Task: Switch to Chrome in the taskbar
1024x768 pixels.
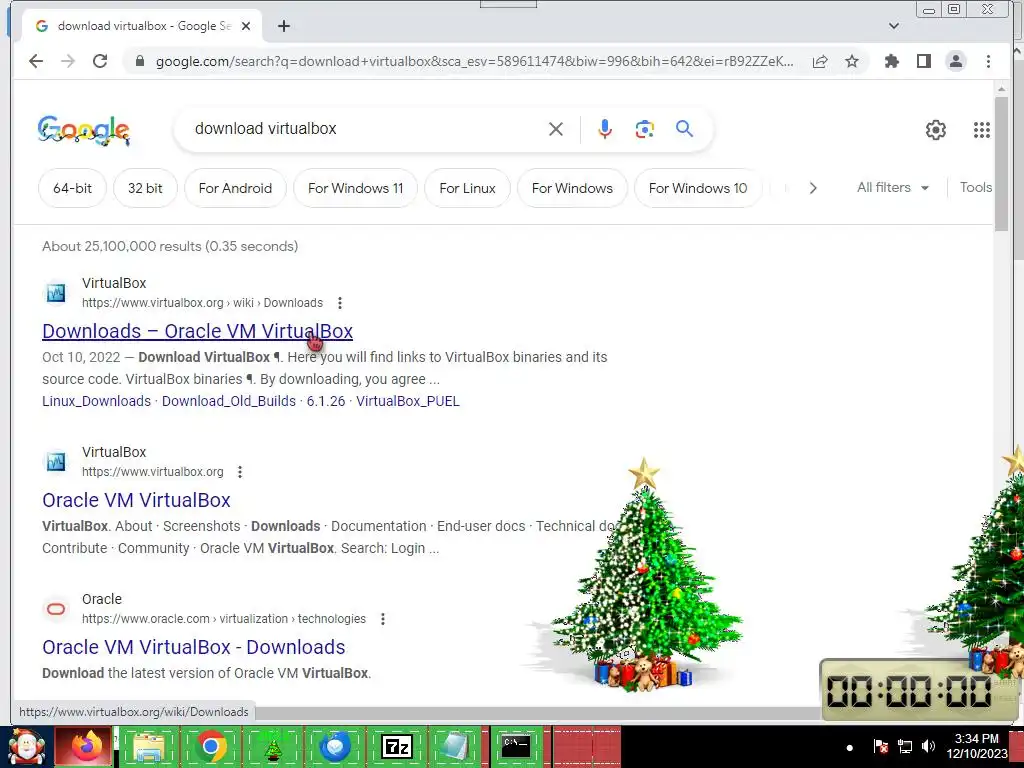Action: 211,746
